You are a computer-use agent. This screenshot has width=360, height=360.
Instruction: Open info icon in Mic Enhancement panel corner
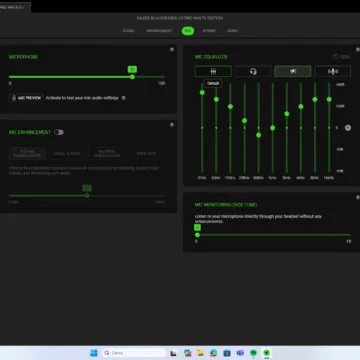pyautogui.click(x=172, y=125)
